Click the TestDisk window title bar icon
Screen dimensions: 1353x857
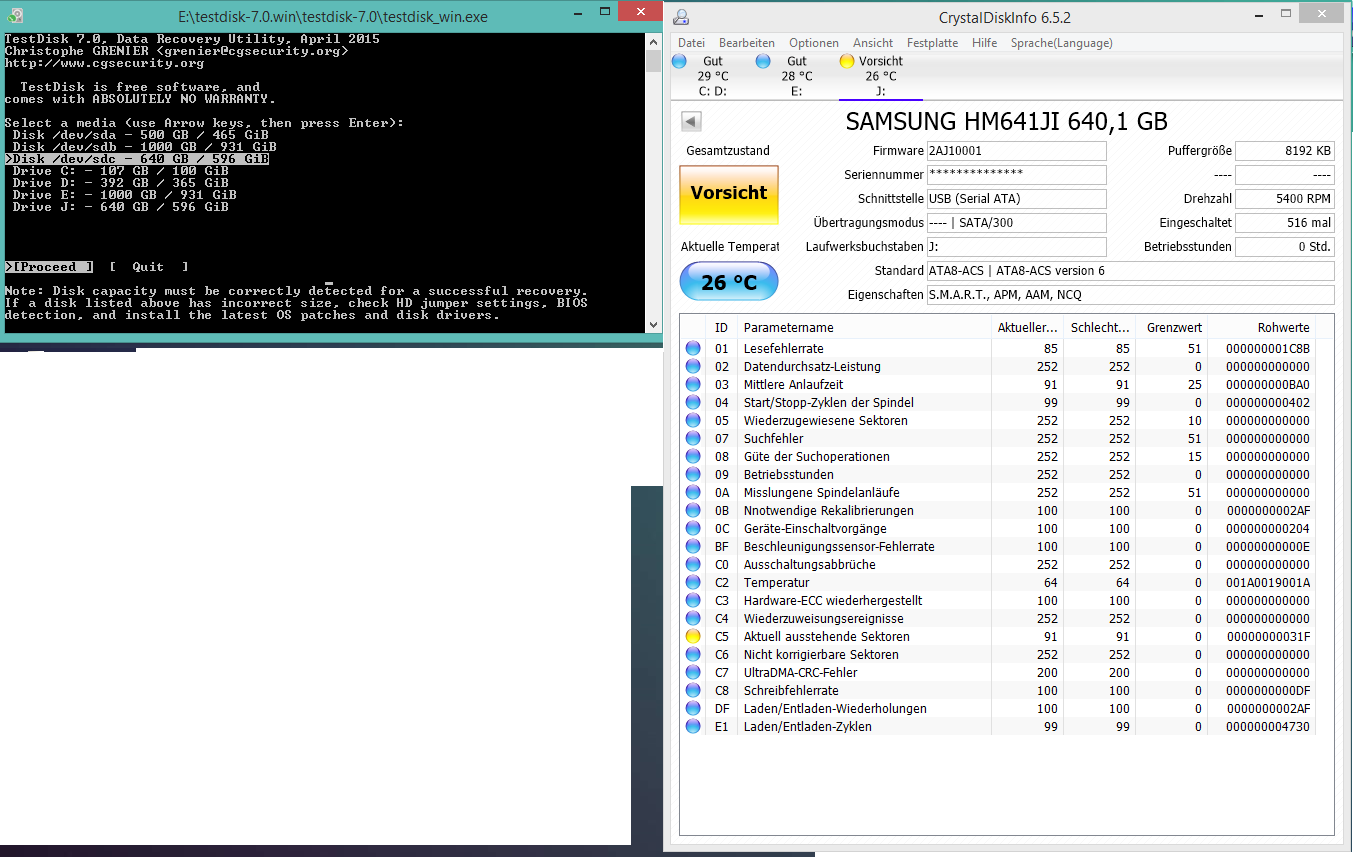tap(14, 16)
